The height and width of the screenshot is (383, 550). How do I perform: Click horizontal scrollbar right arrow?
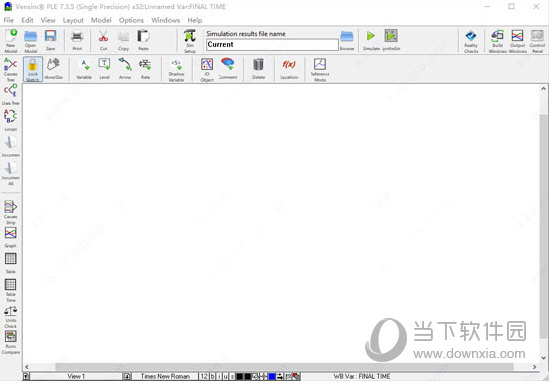[x=534, y=367]
